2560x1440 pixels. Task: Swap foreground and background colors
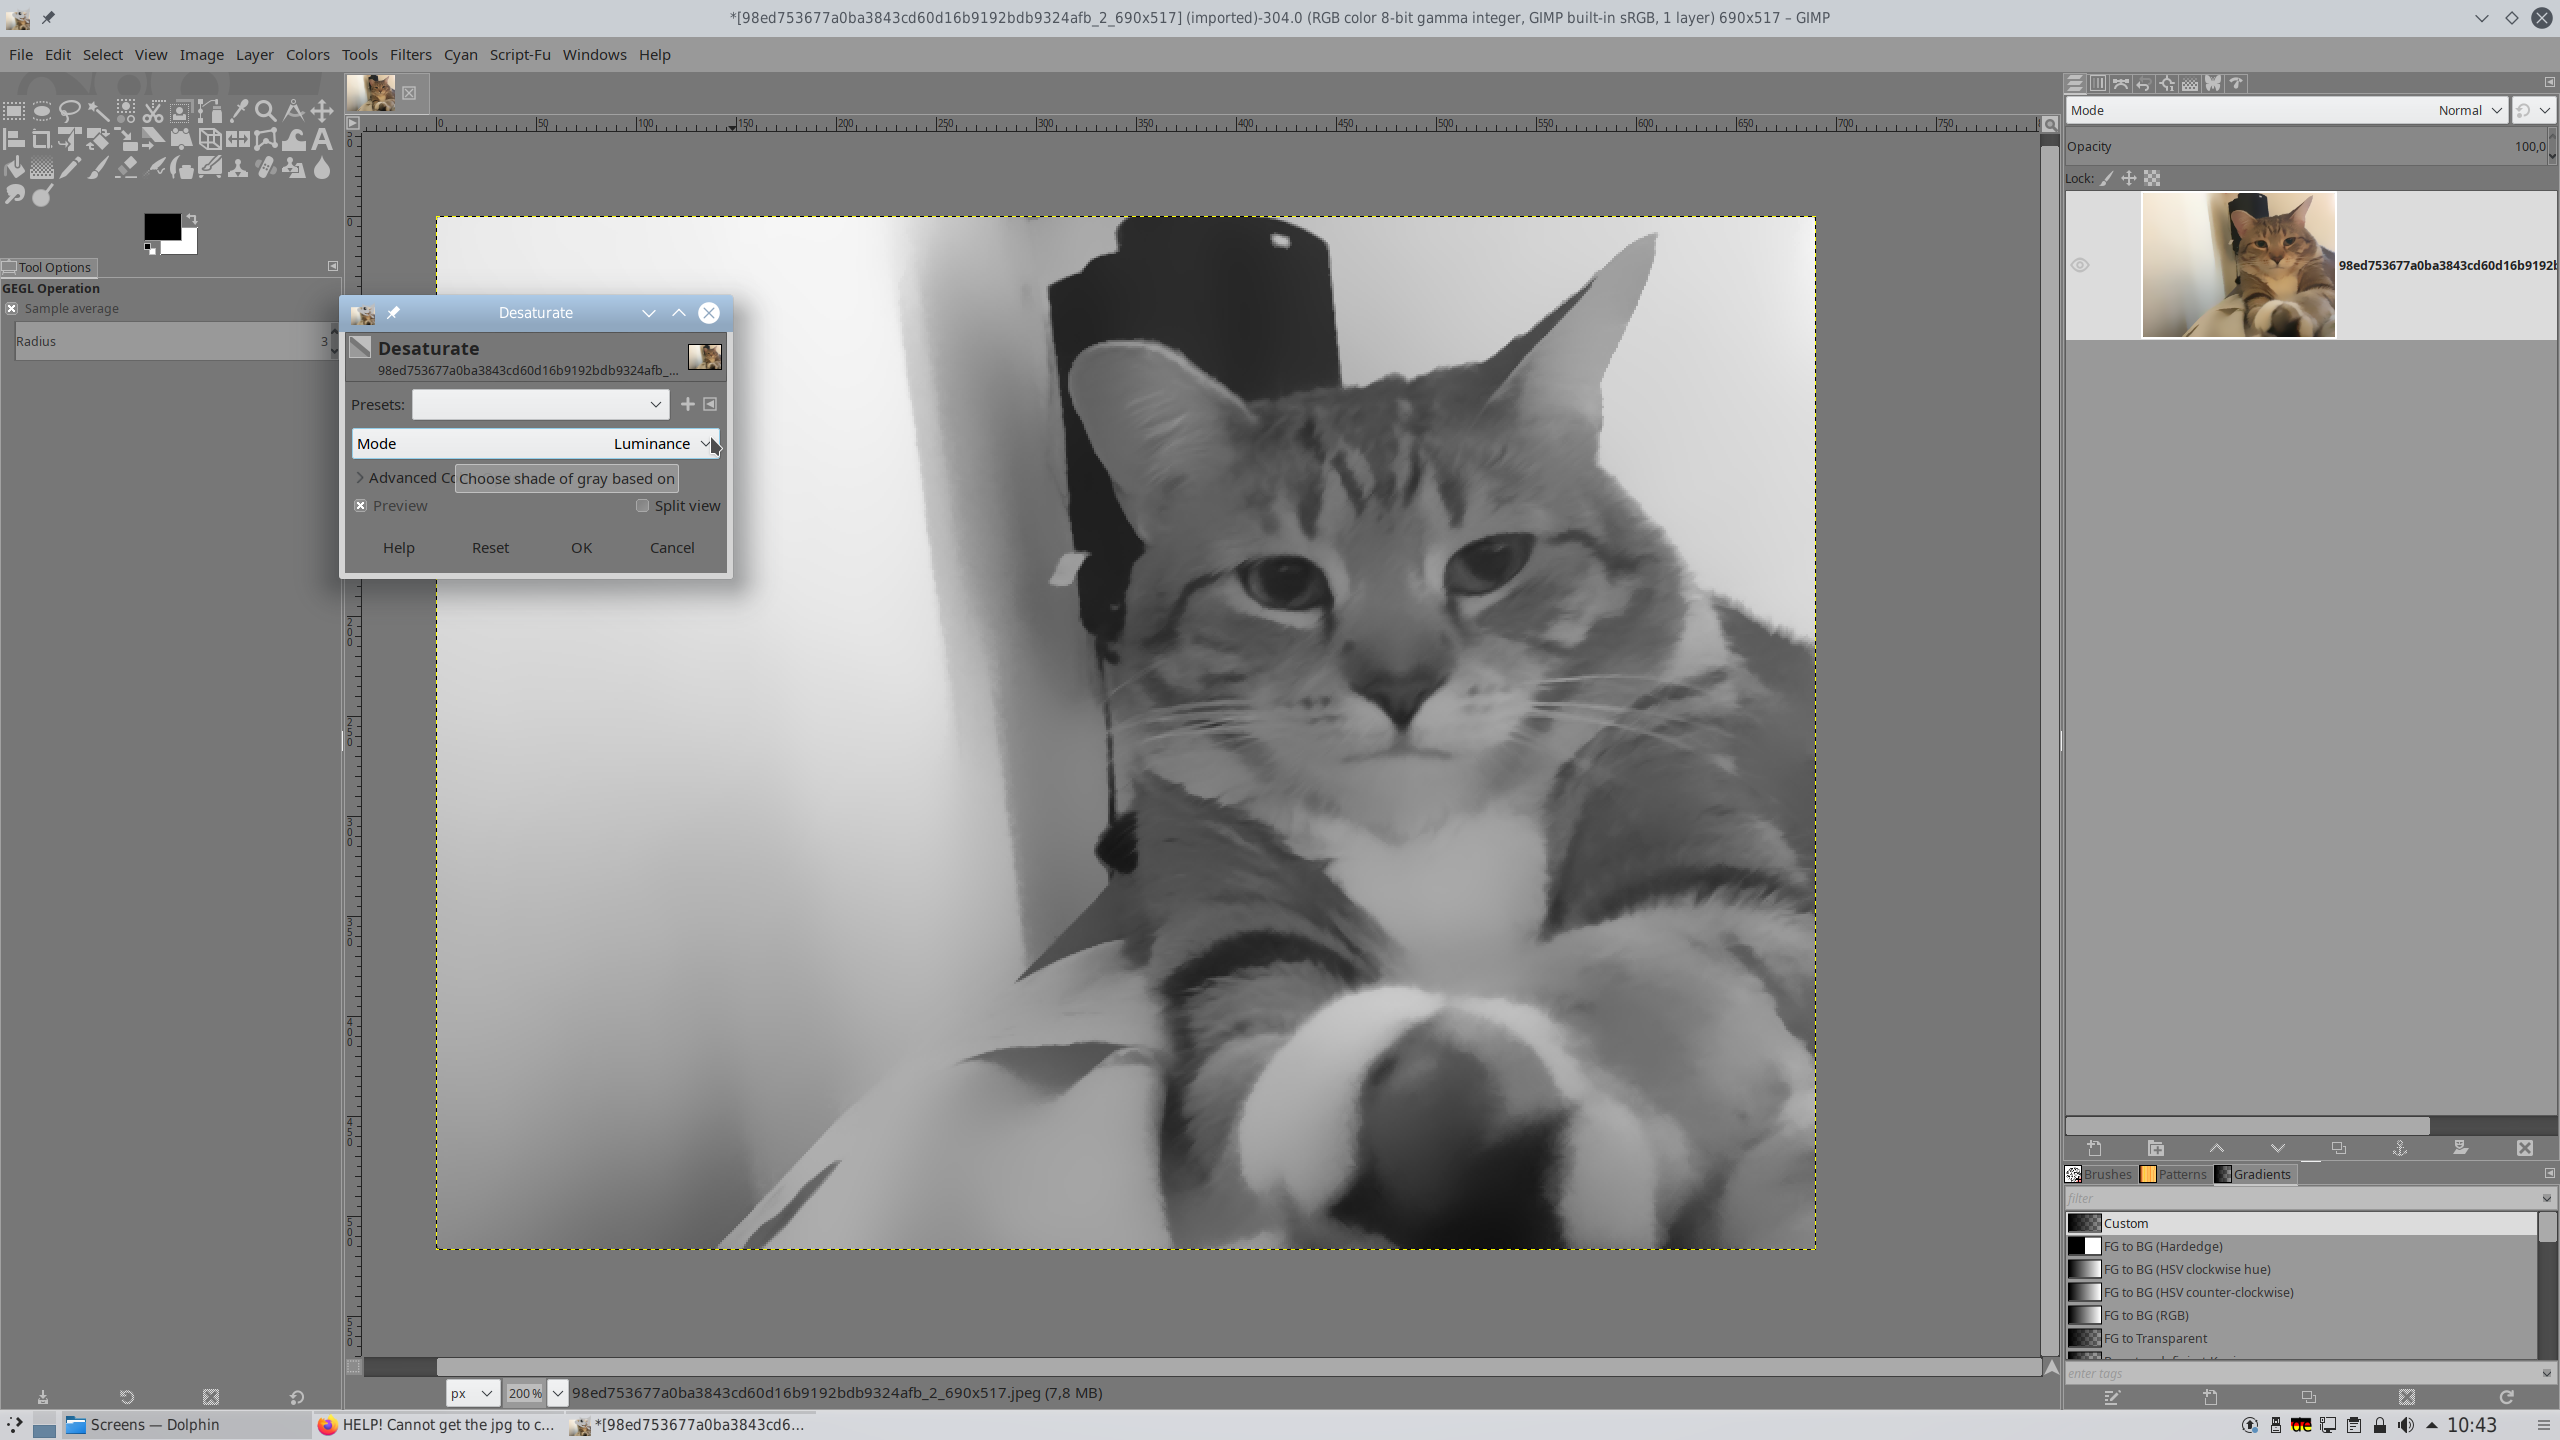click(191, 218)
